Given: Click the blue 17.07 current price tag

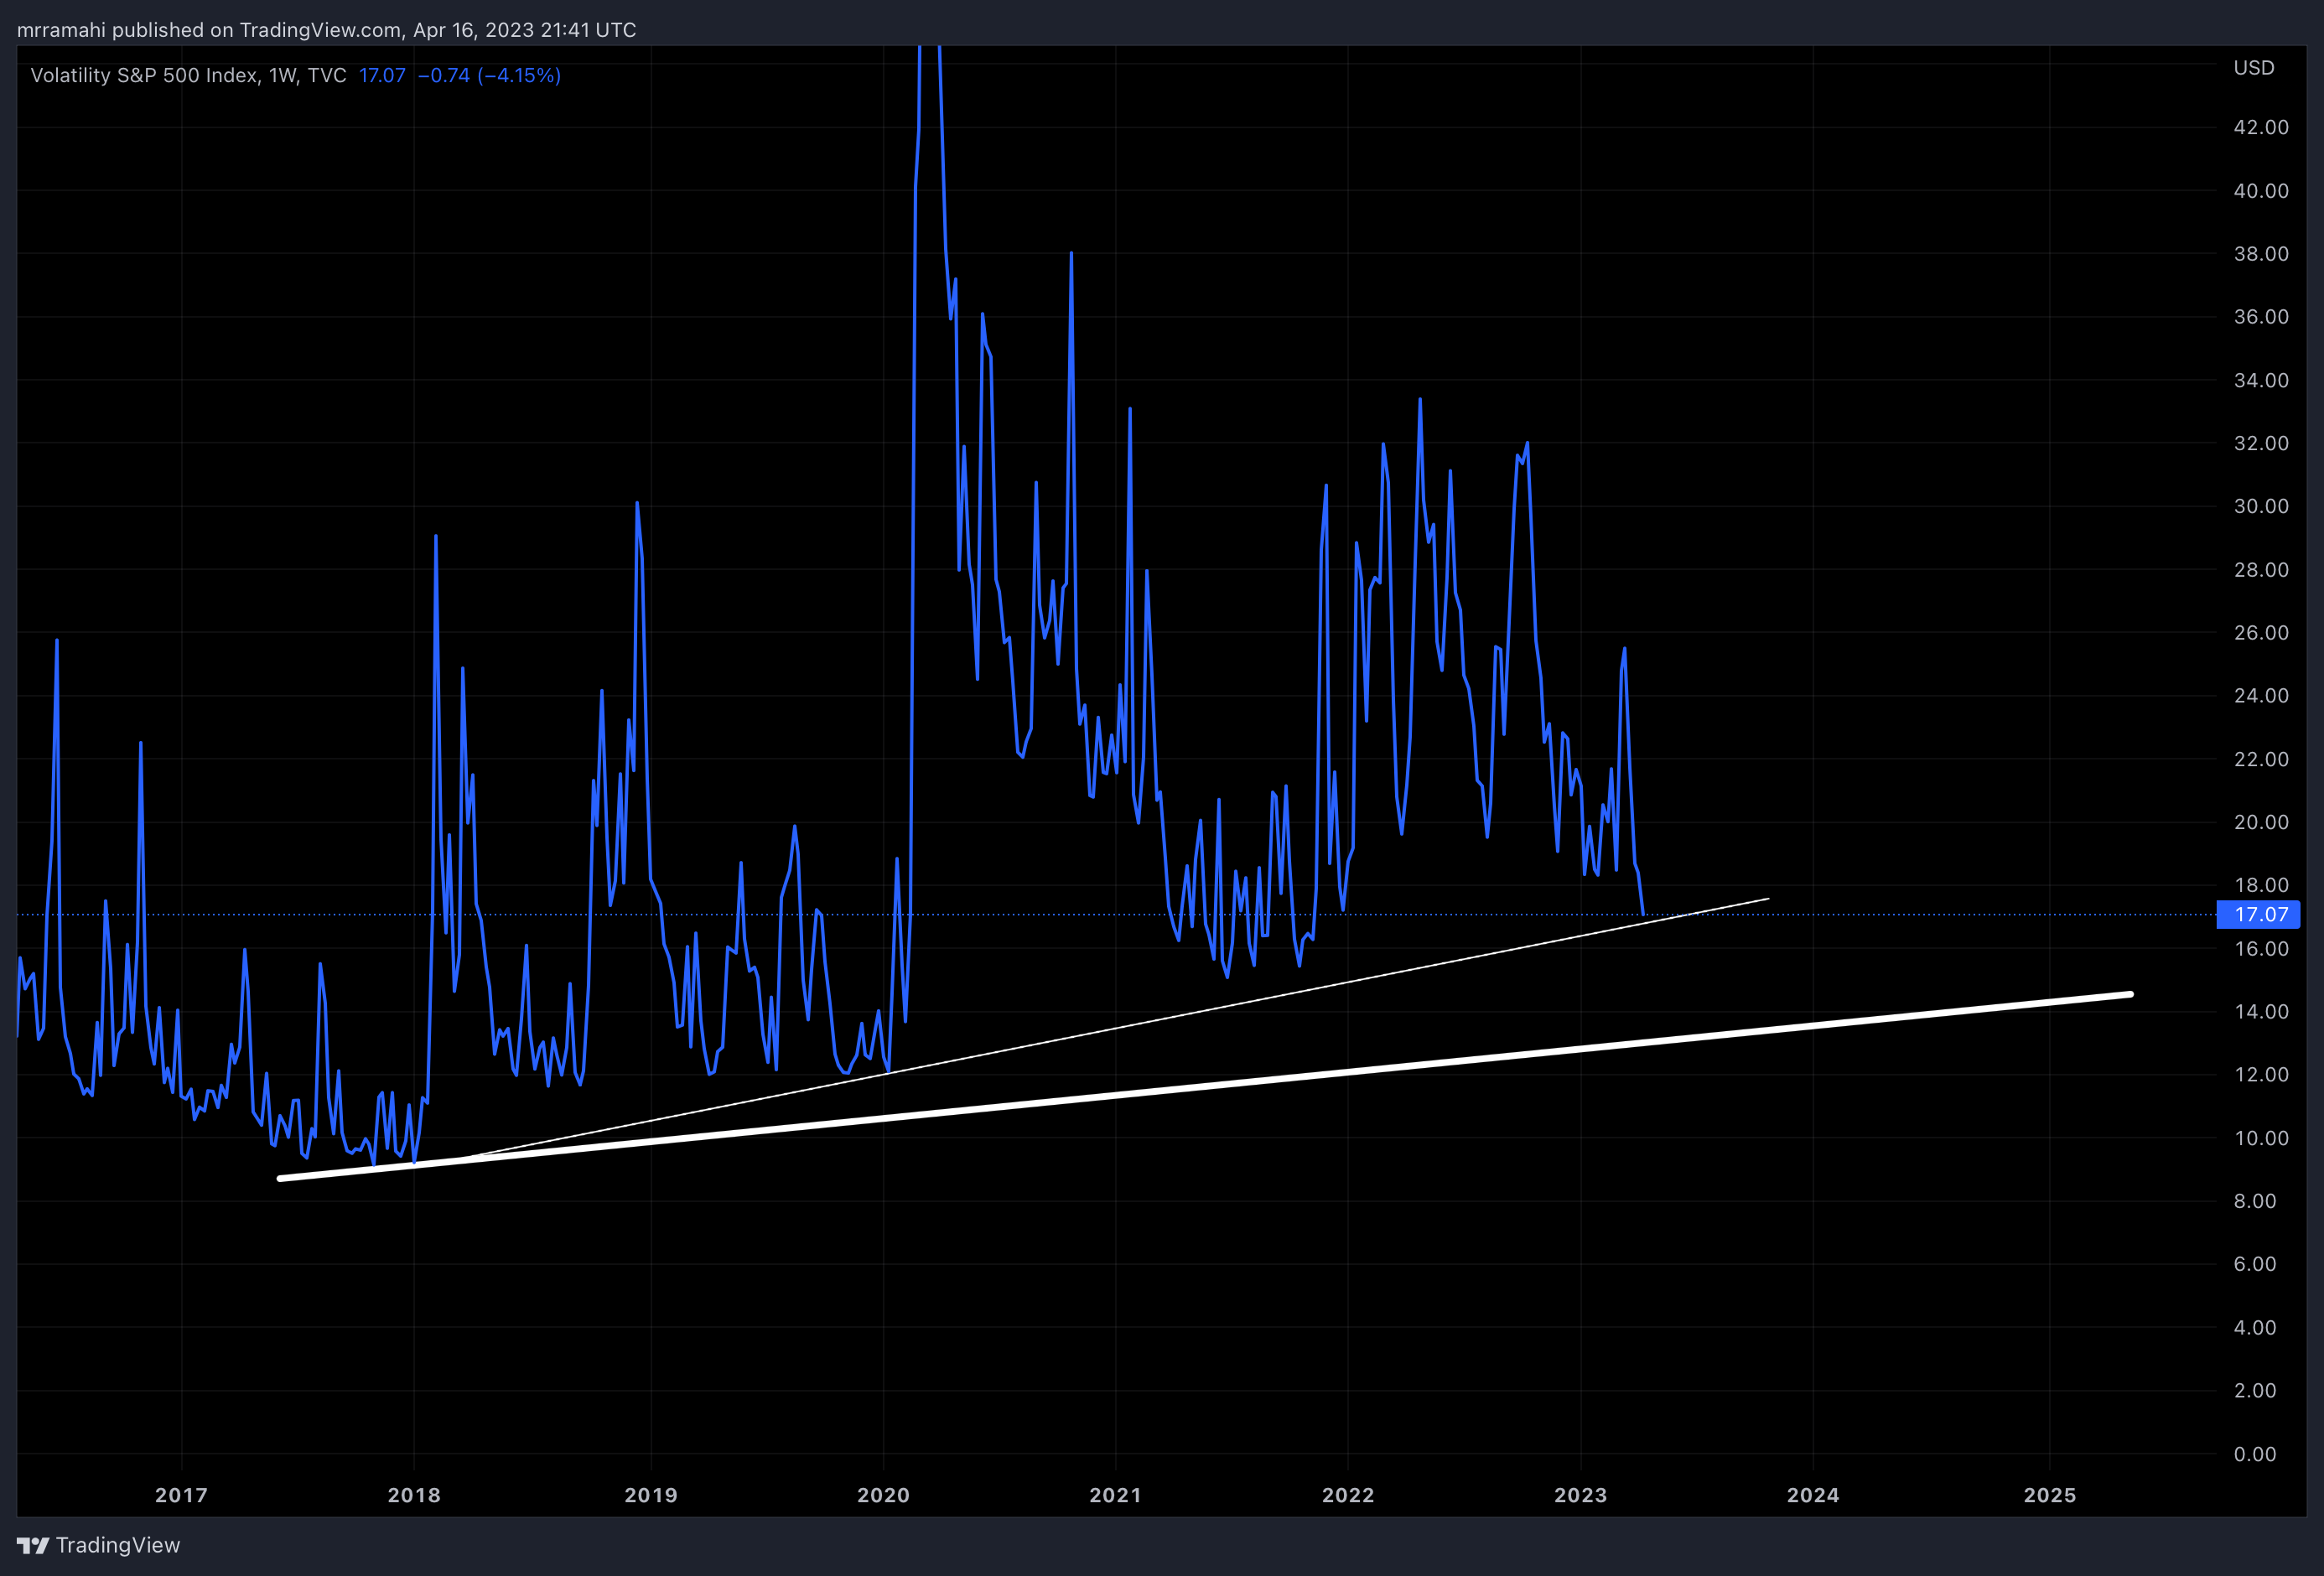Looking at the screenshot, I should [x=2258, y=914].
